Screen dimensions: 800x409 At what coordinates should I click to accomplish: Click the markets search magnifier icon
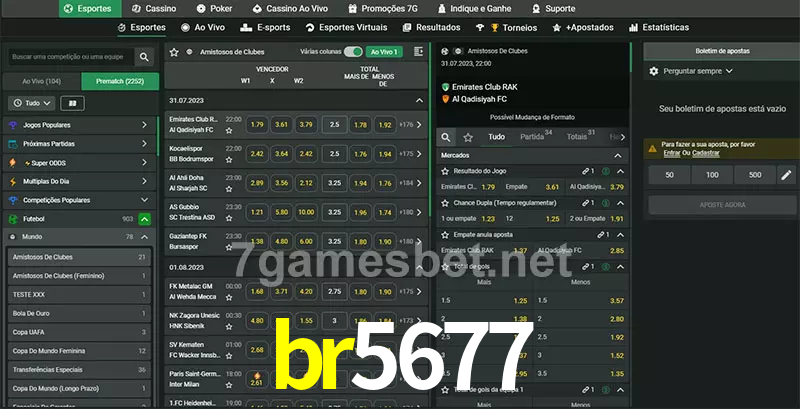tap(446, 137)
